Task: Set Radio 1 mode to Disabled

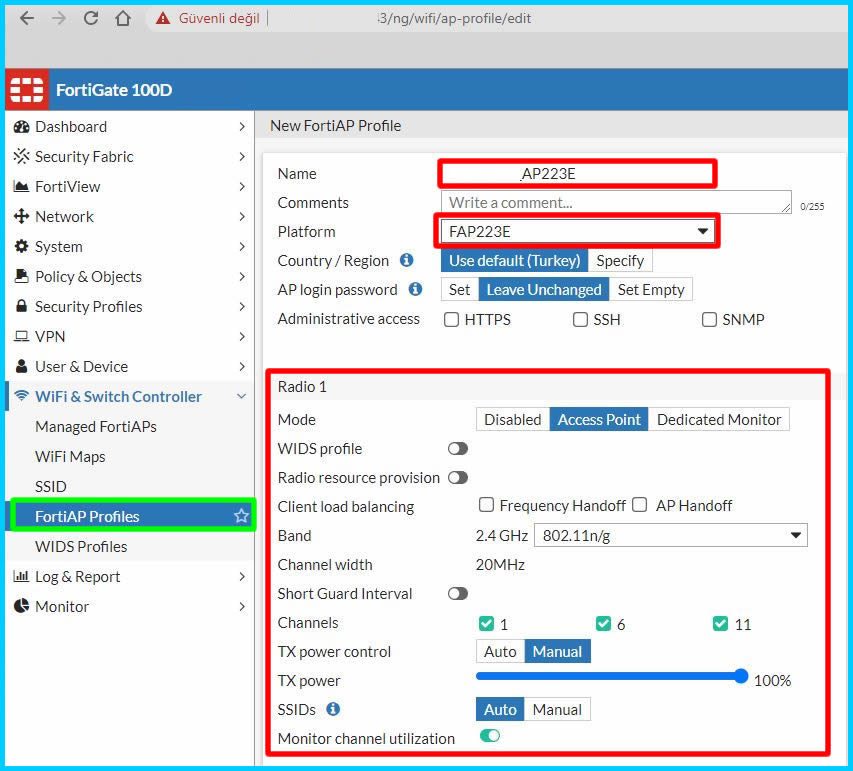Action: pyautogui.click(x=512, y=420)
